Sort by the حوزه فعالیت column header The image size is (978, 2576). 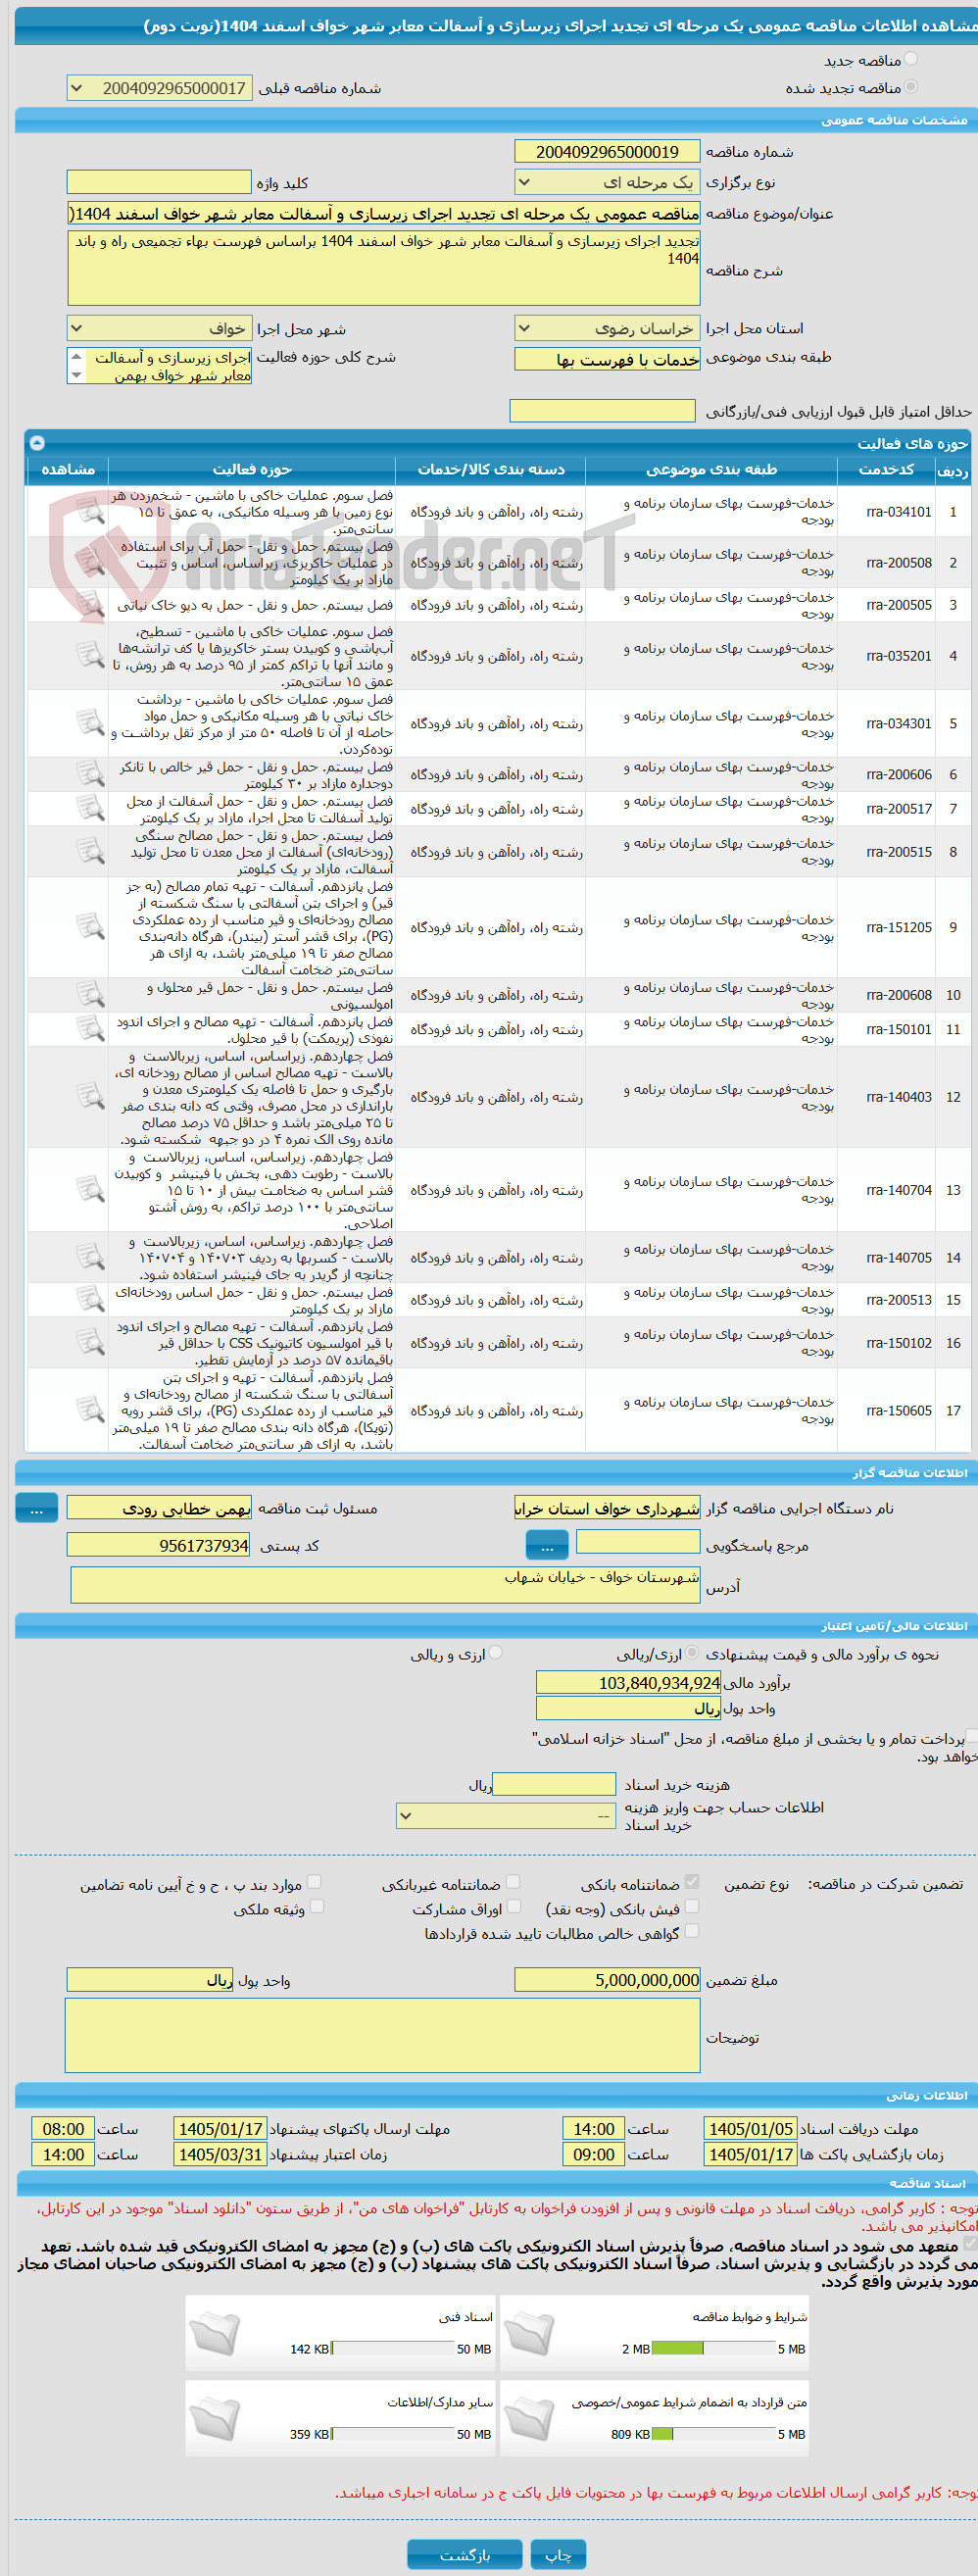point(252,469)
